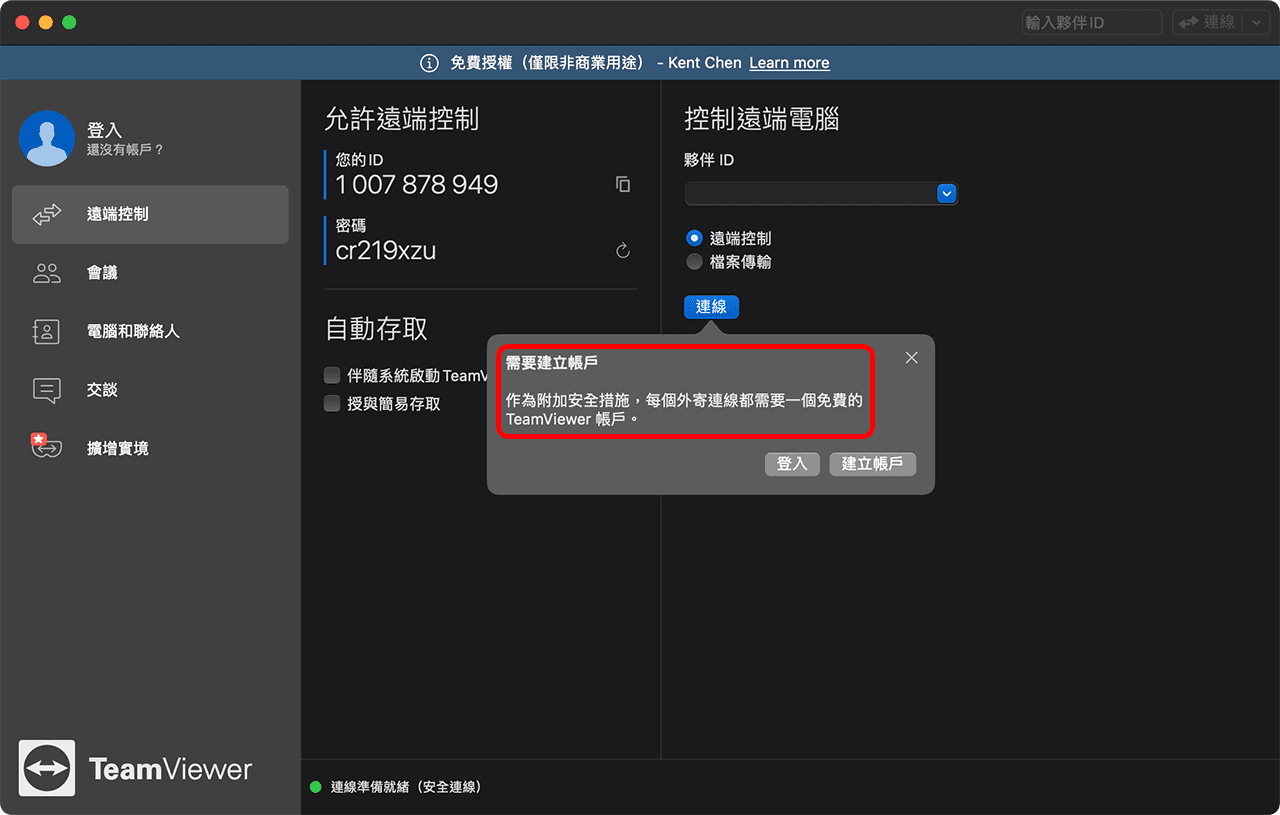The image size is (1280, 815).
Task: Open the 交談 chat section
Action: click(103, 389)
